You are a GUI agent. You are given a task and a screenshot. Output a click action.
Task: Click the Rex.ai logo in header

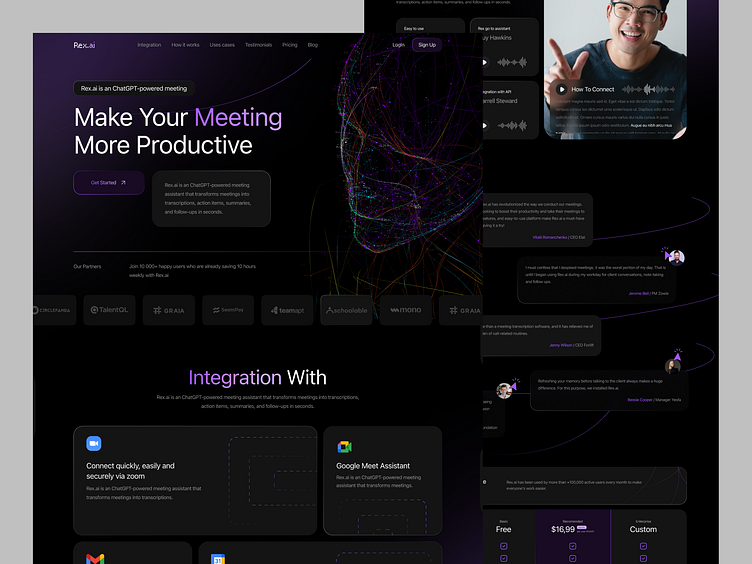pos(84,45)
